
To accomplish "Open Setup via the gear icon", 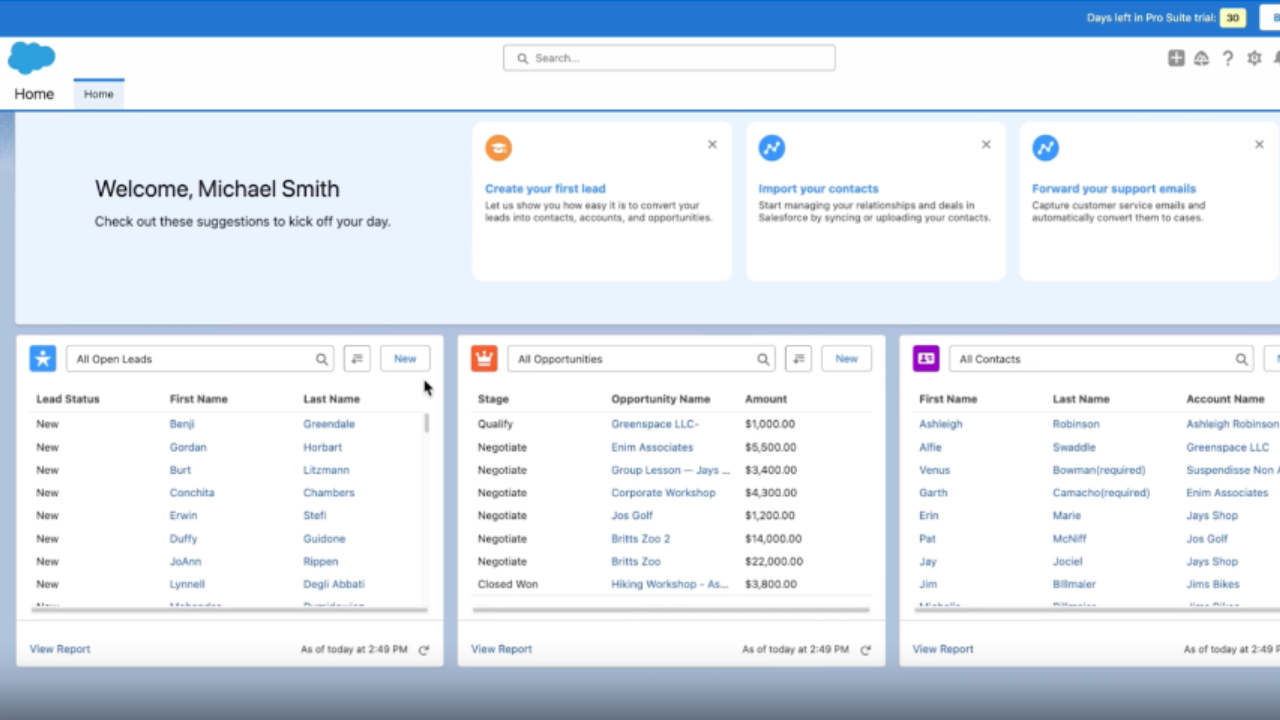I will [1254, 58].
